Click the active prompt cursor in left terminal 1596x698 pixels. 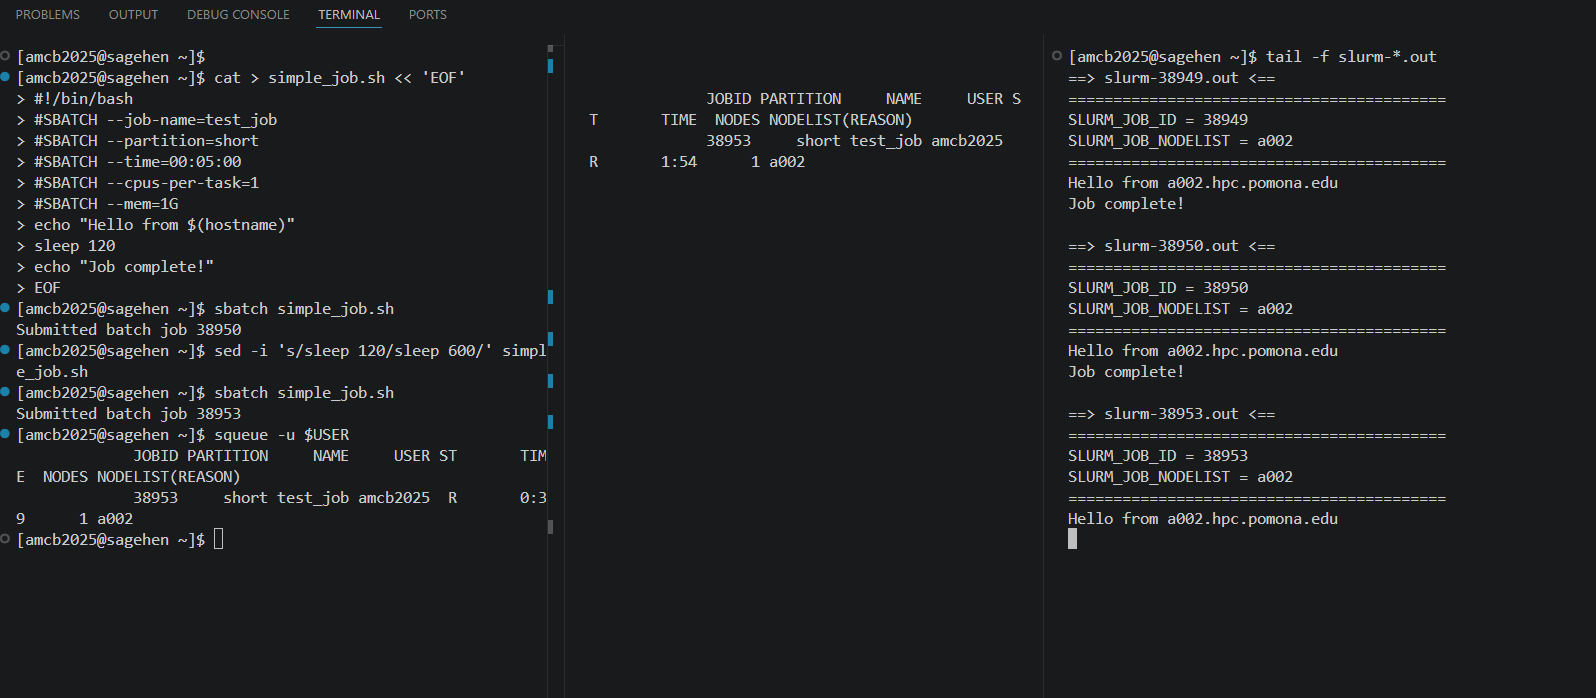[x=219, y=540]
